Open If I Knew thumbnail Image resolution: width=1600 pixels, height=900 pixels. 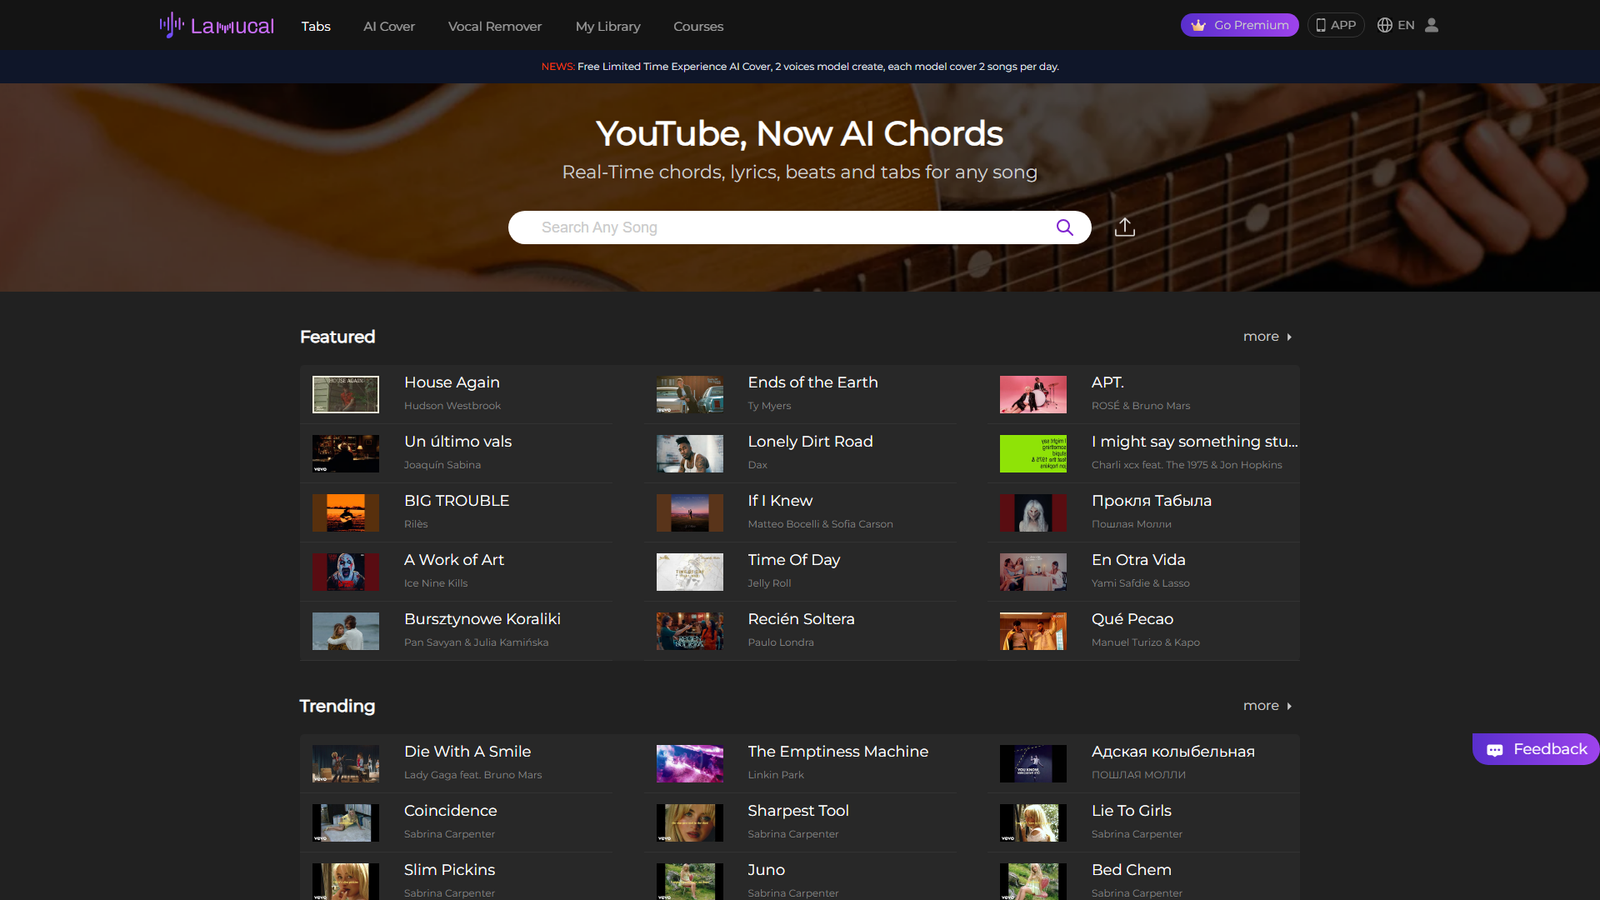[690, 512]
